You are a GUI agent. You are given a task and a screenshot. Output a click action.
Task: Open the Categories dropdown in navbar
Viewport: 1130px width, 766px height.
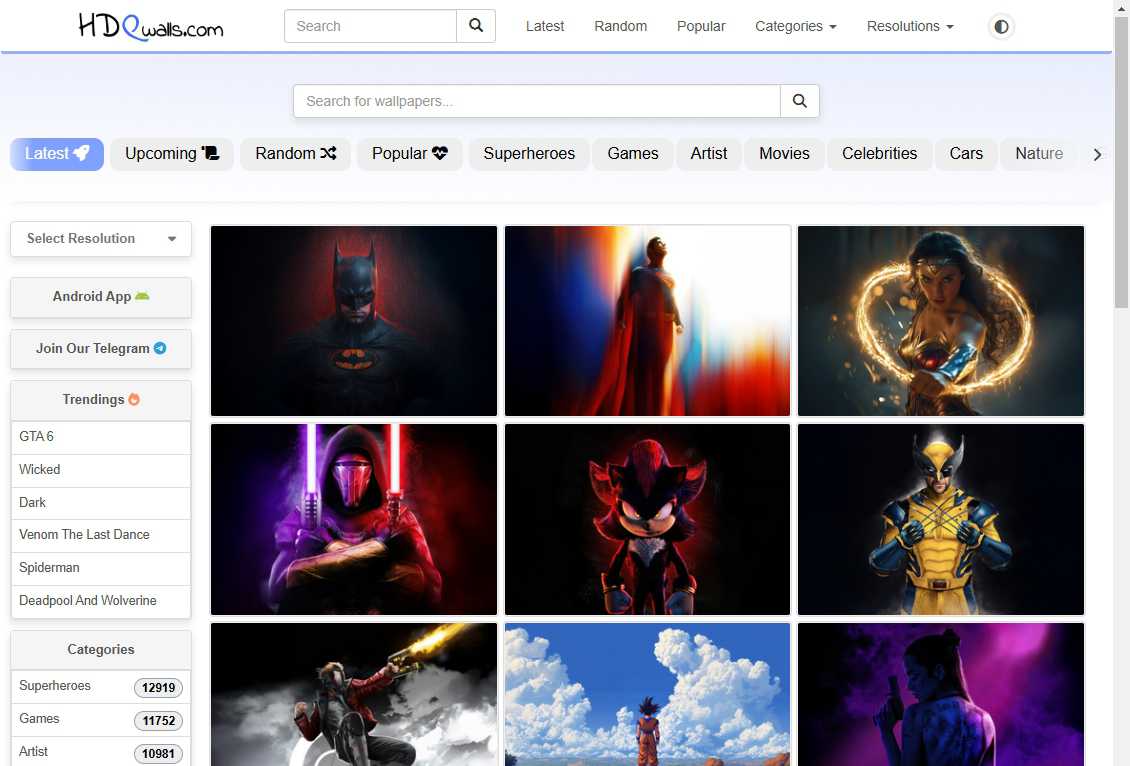coord(796,26)
